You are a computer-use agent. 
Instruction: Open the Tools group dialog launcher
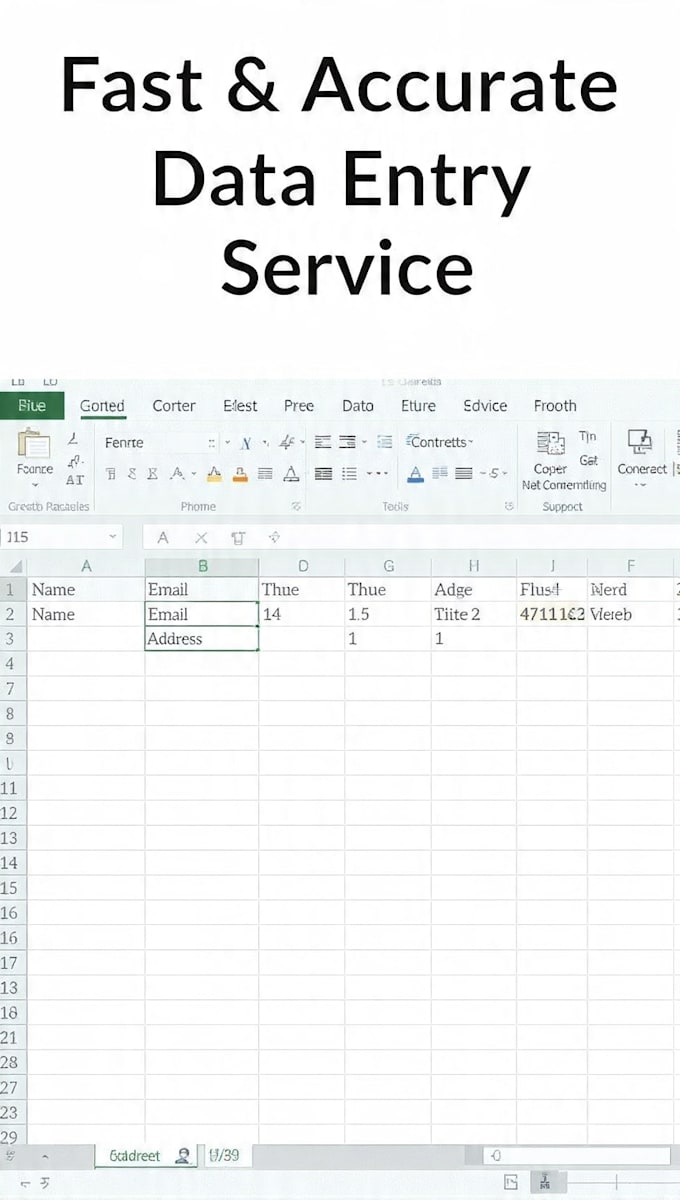click(509, 507)
